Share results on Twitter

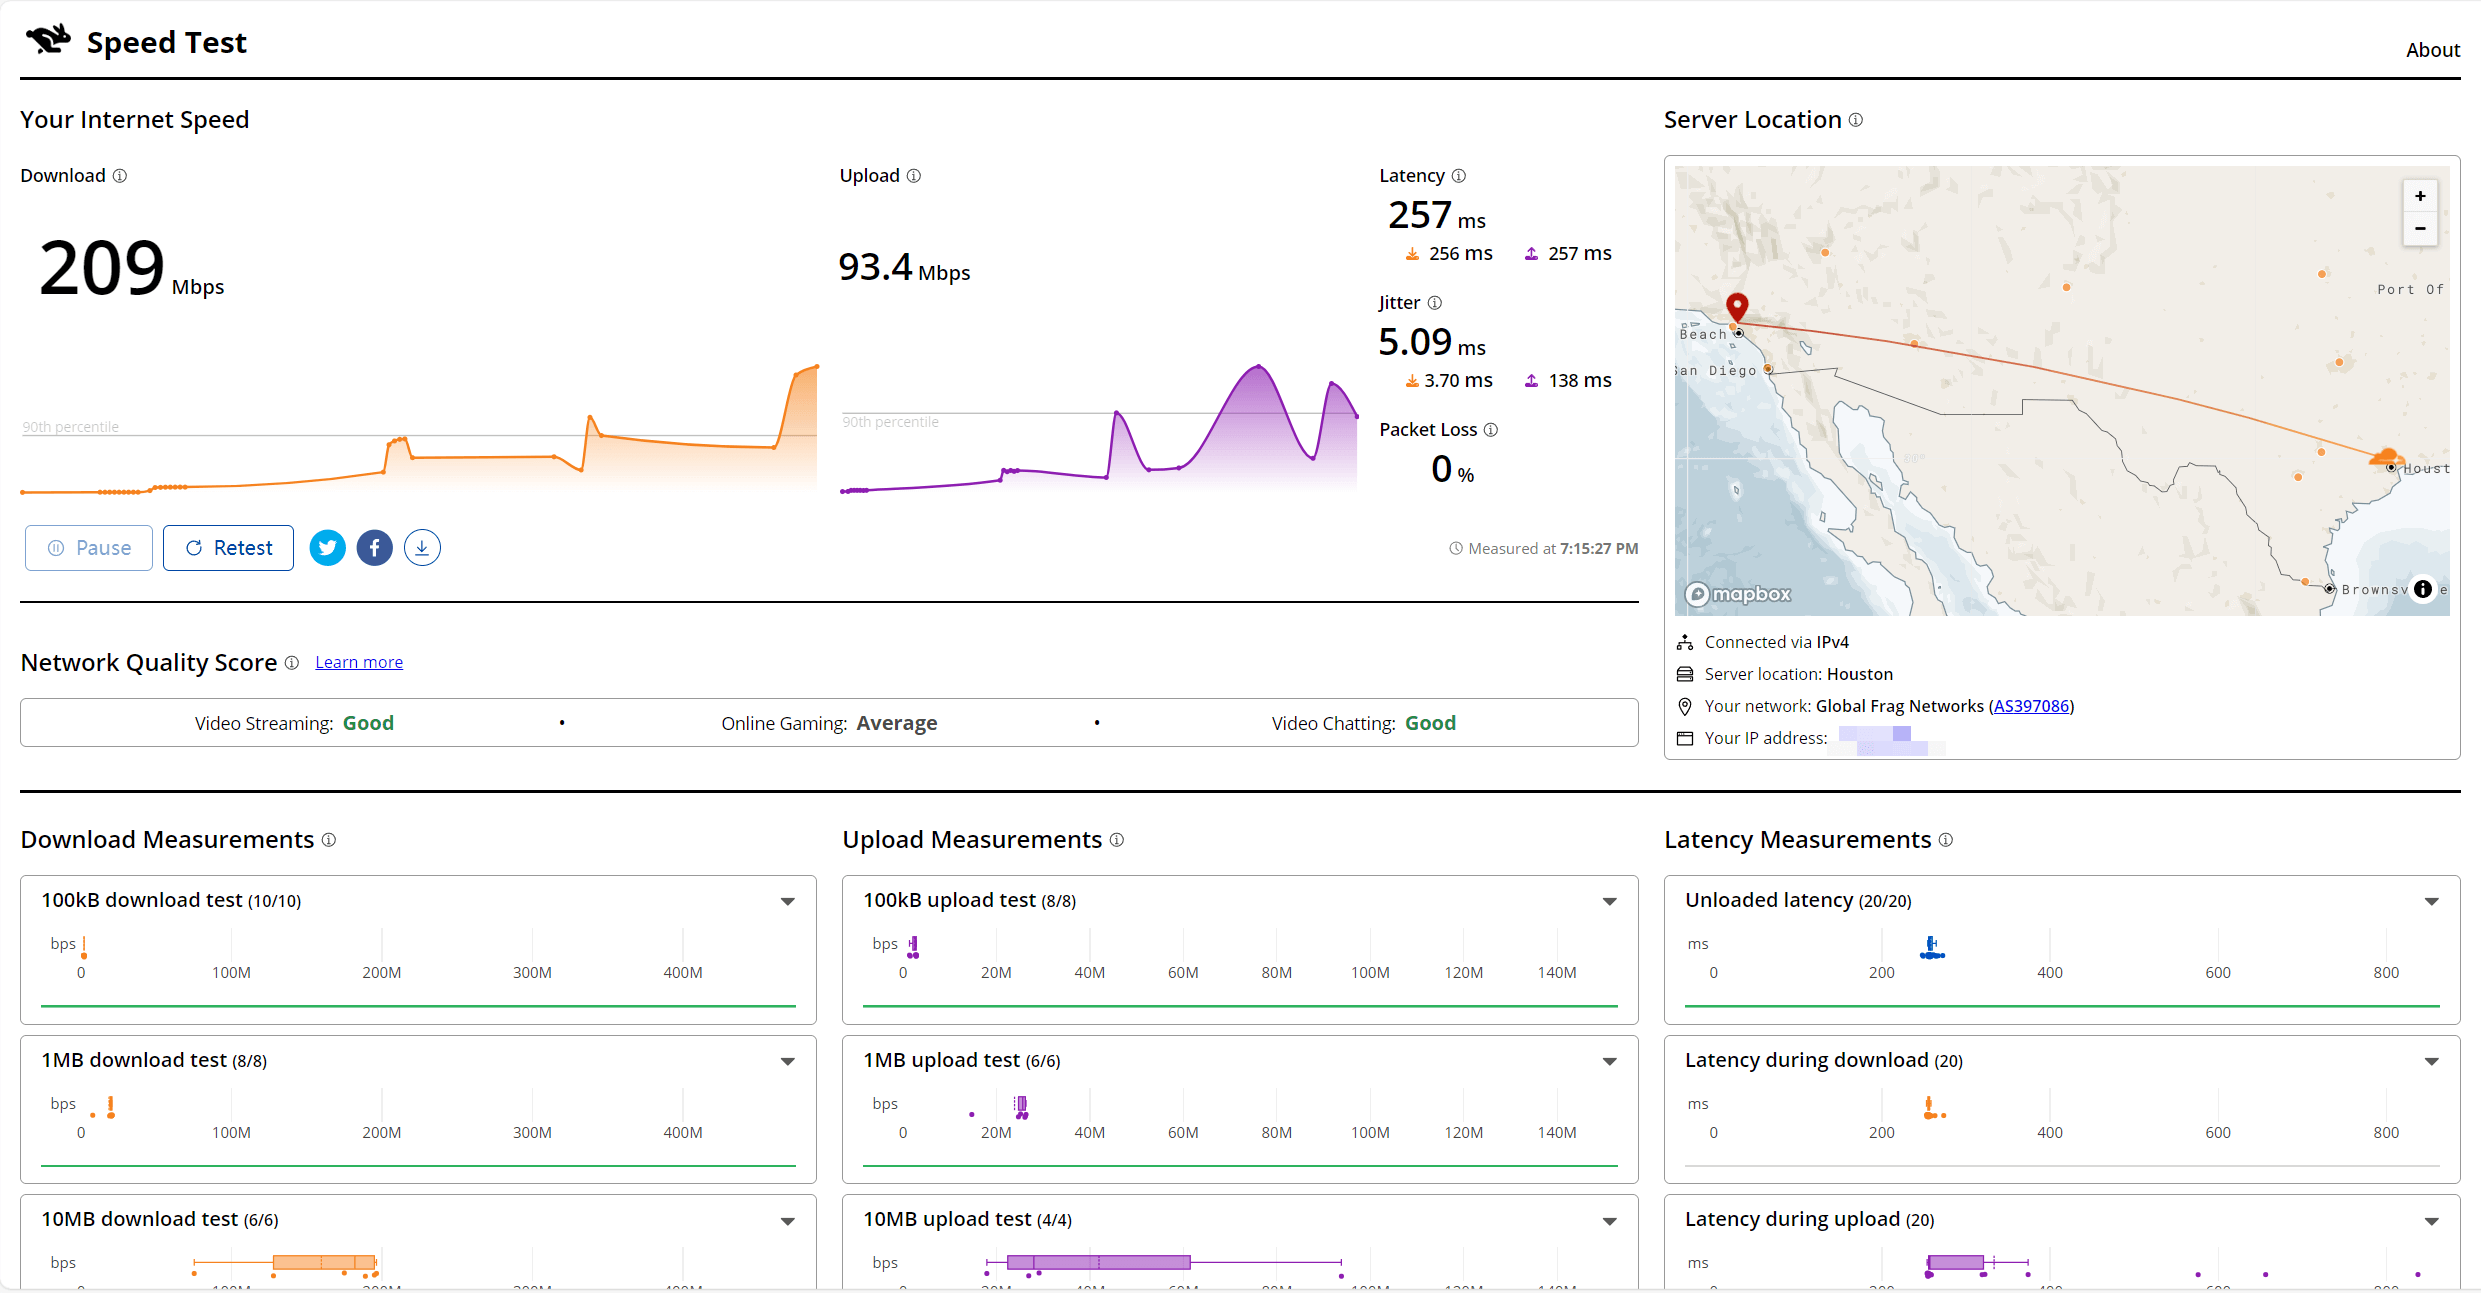(x=327, y=548)
